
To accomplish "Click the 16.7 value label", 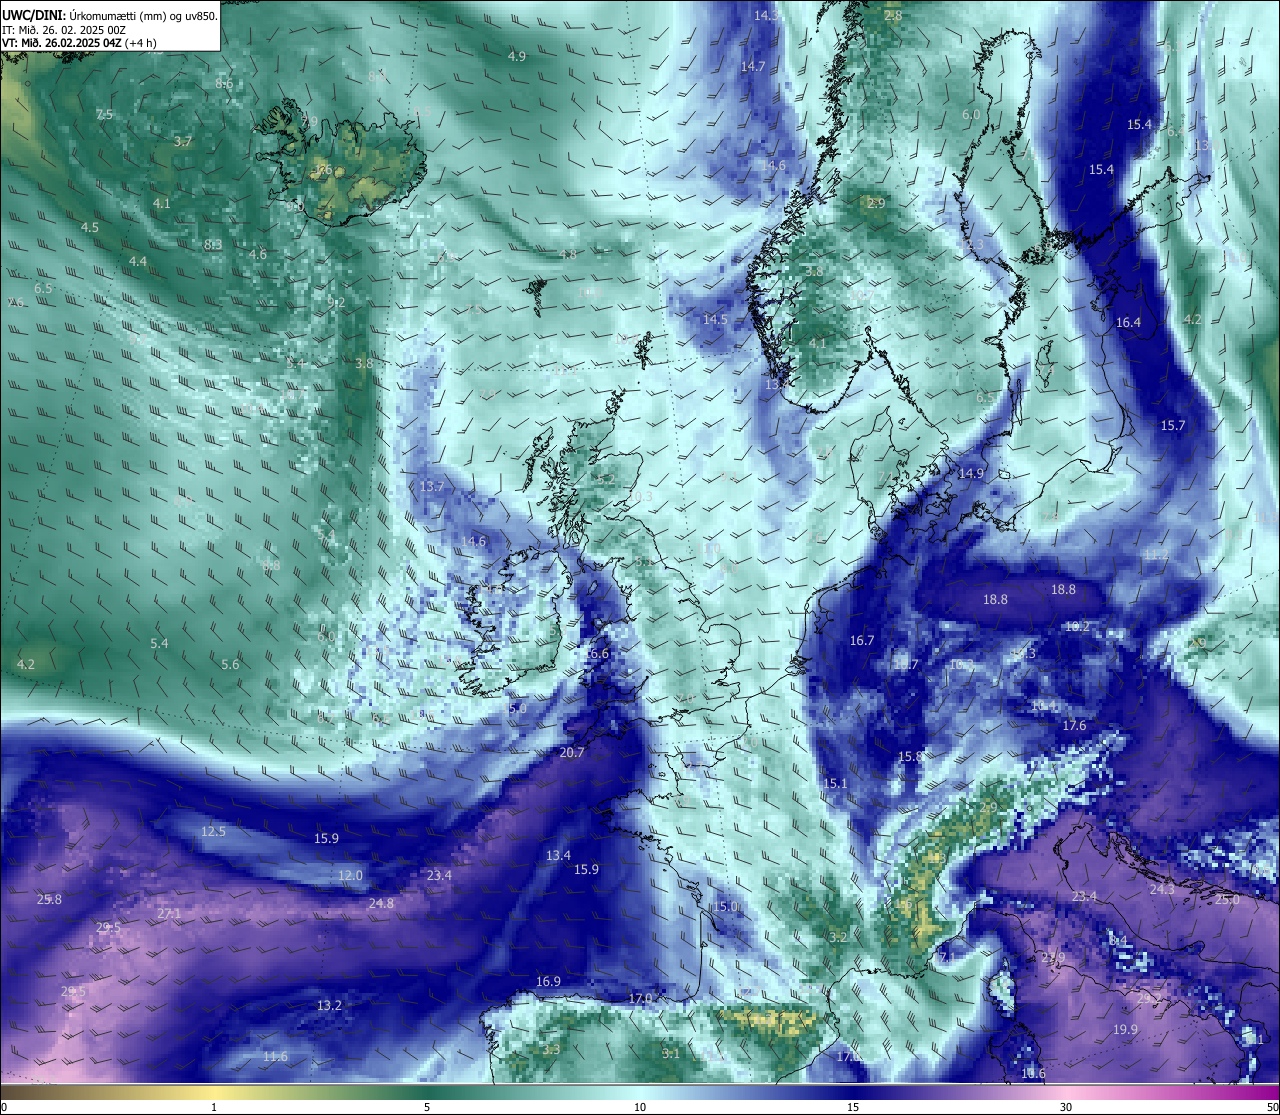I will tap(862, 640).
